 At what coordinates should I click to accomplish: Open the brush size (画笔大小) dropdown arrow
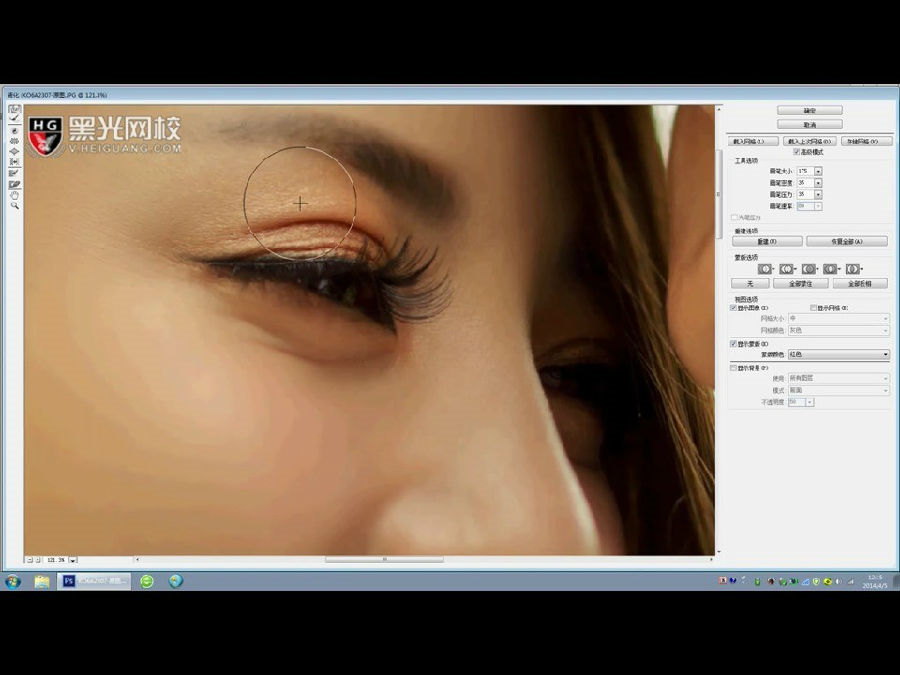(818, 171)
